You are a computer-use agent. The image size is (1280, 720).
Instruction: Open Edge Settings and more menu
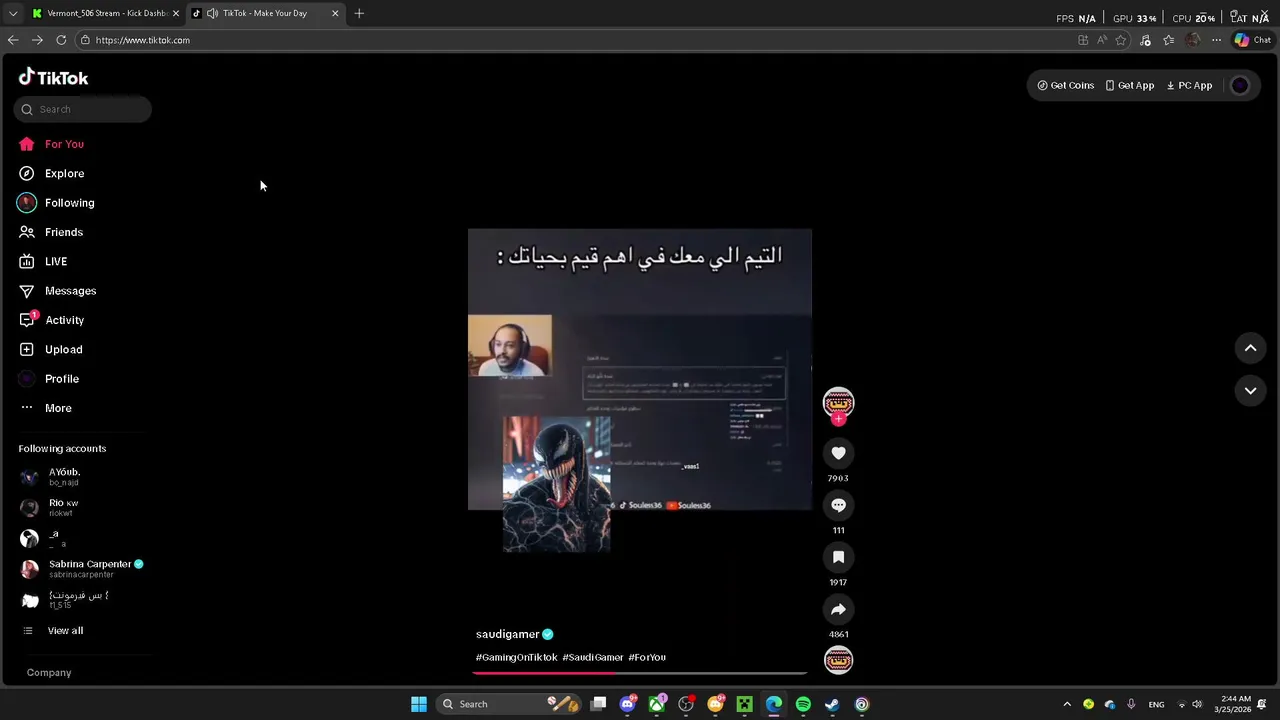pyautogui.click(x=1216, y=40)
